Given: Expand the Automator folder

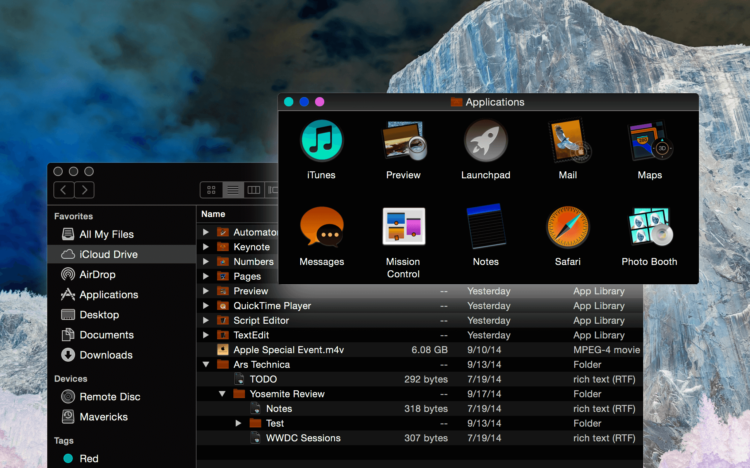Looking at the screenshot, I should pos(206,232).
